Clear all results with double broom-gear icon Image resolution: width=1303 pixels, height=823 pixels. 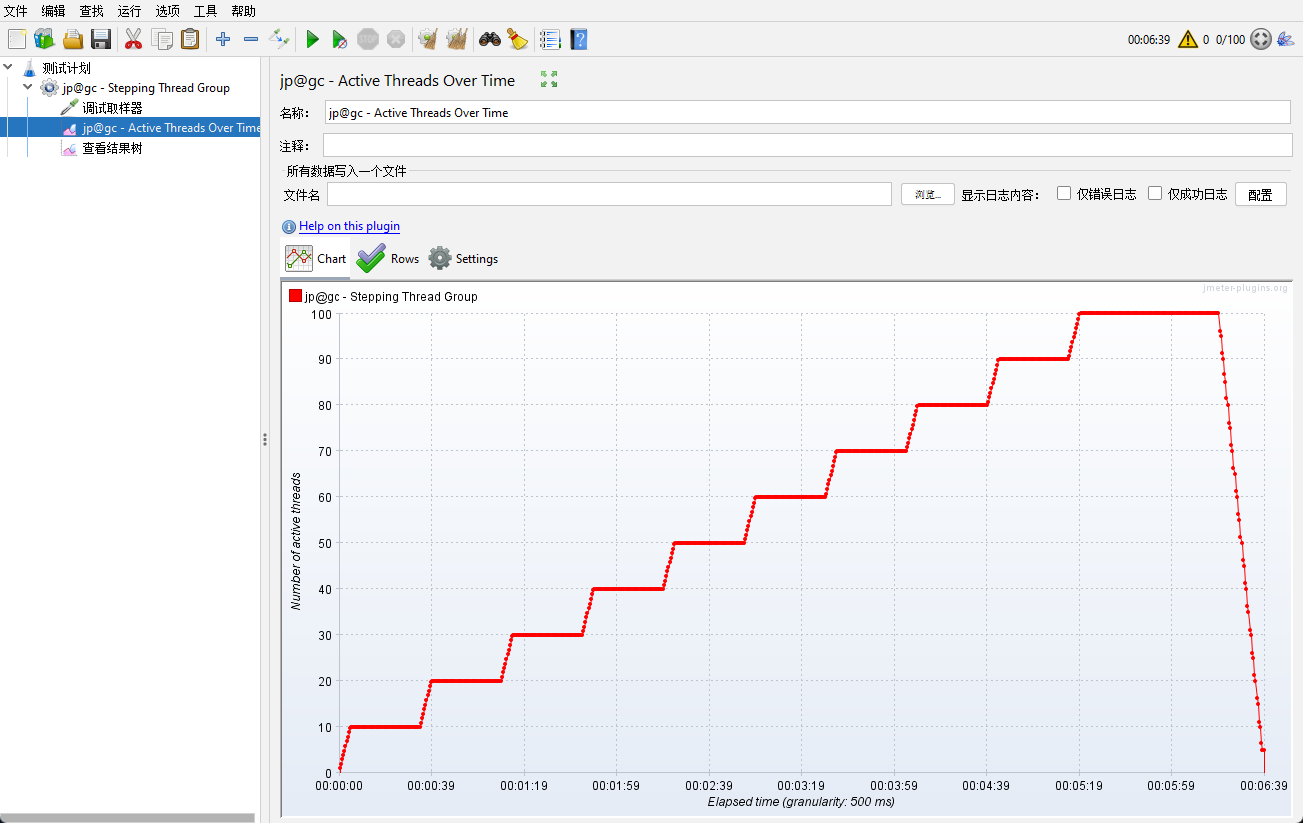(x=457, y=39)
